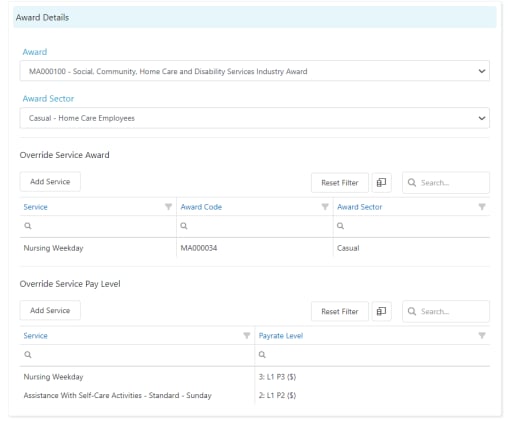The height and width of the screenshot is (423, 508).
Task: Click Add Service under Override Service Pay Level
Action: click(x=50, y=310)
